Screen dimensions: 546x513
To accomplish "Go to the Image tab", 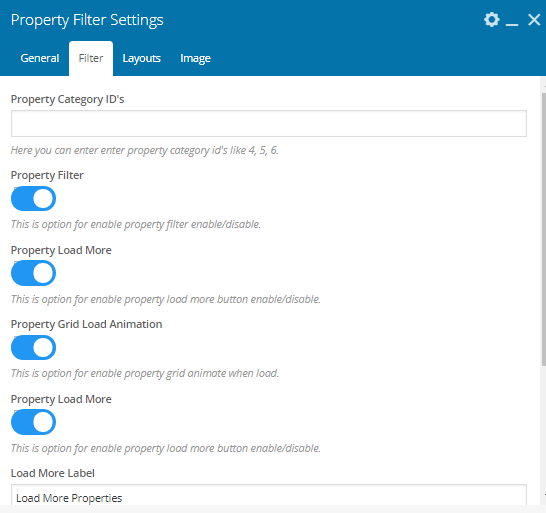I will pyautogui.click(x=195, y=58).
